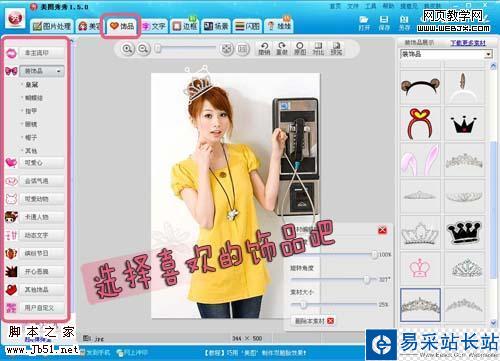The height and width of the screenshot is (361, 500).
Task: Click the actual size view icon
Action: click(243, 49)
